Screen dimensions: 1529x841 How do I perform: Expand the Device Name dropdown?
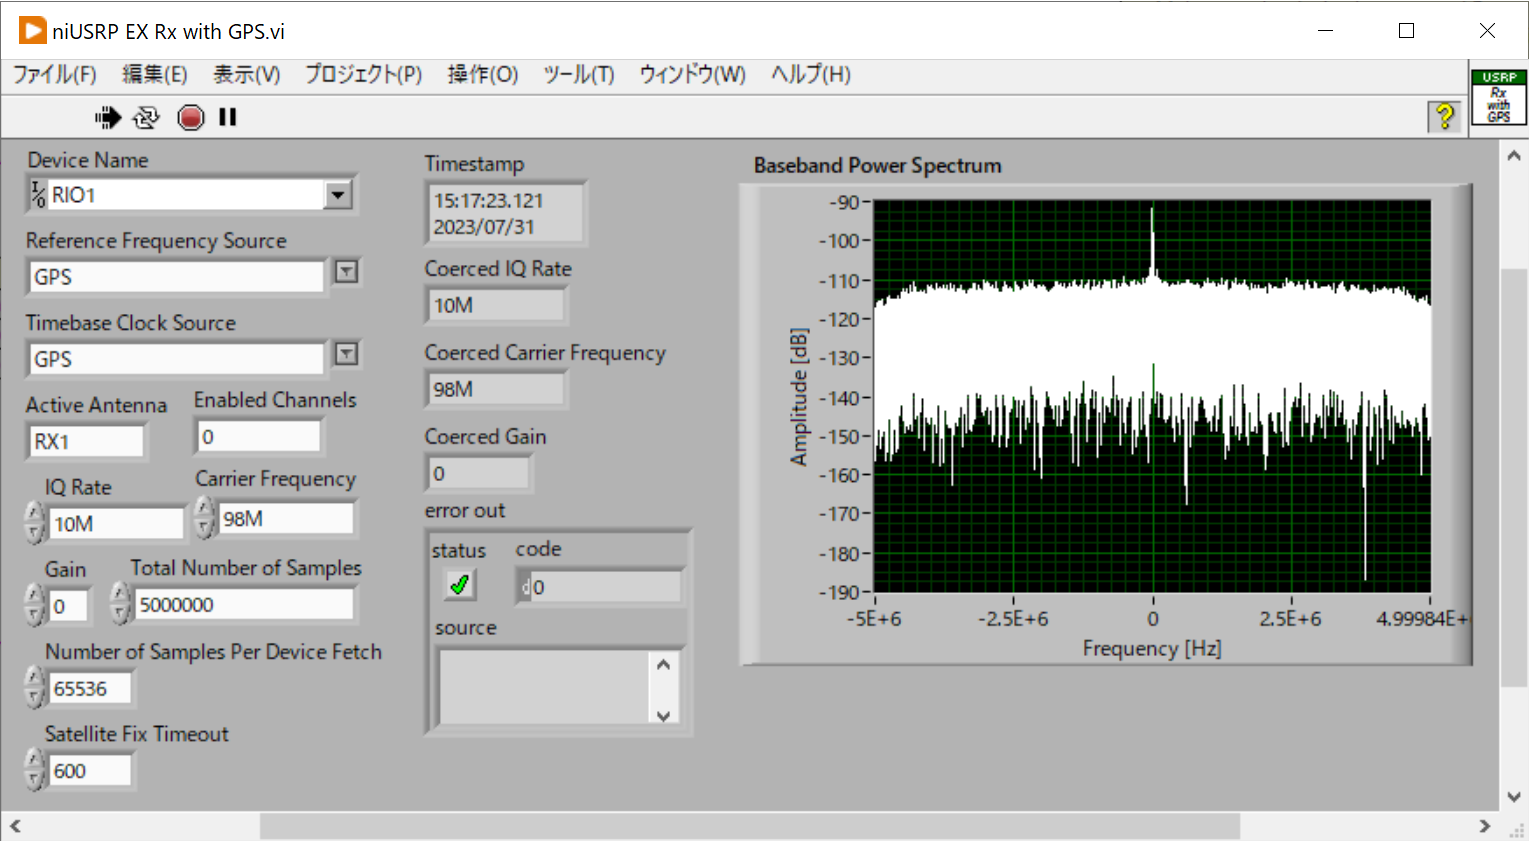click(x=338, y=195)
